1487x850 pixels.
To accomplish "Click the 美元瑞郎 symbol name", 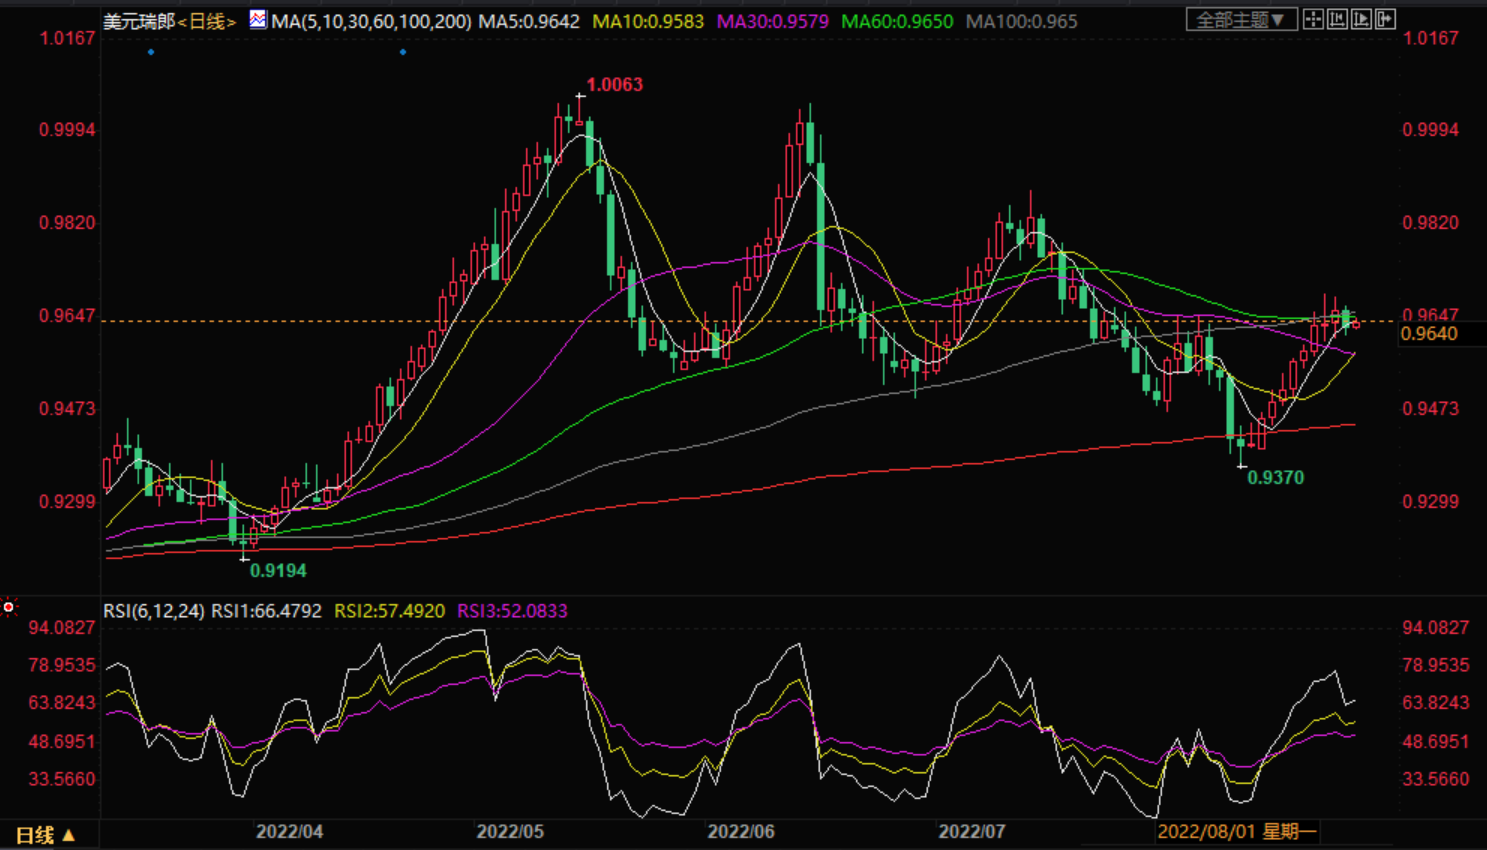I will tap(139, 21).
